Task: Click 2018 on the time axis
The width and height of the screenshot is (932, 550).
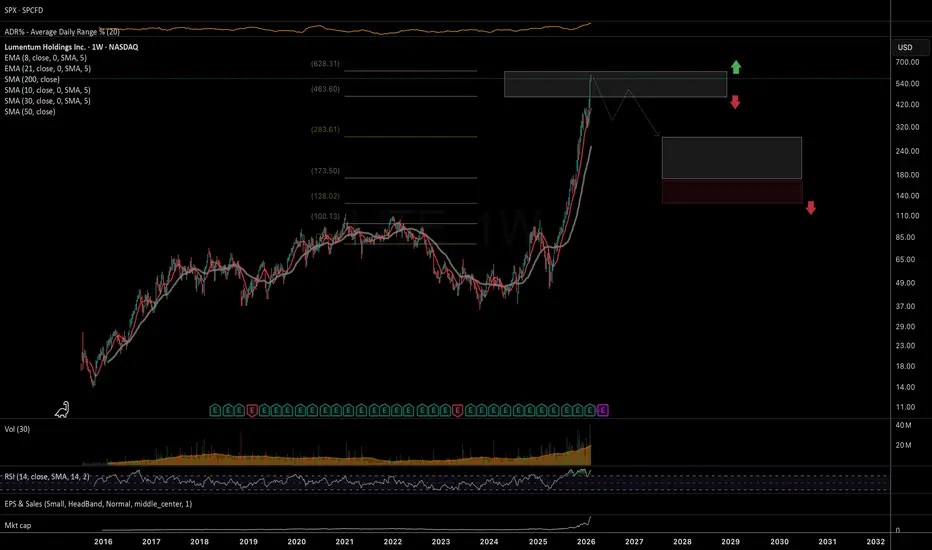Action: click(199, 541)
